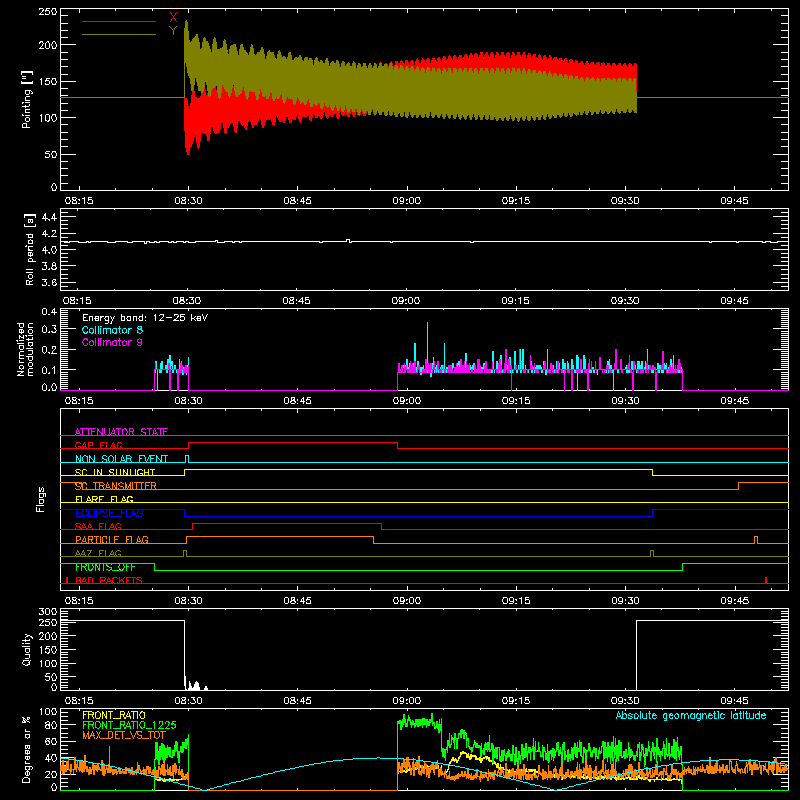Click the 'Degrees or %' axis title
Image resolution: width=800 pixels, height=800 pixels.
click(26, 749)
